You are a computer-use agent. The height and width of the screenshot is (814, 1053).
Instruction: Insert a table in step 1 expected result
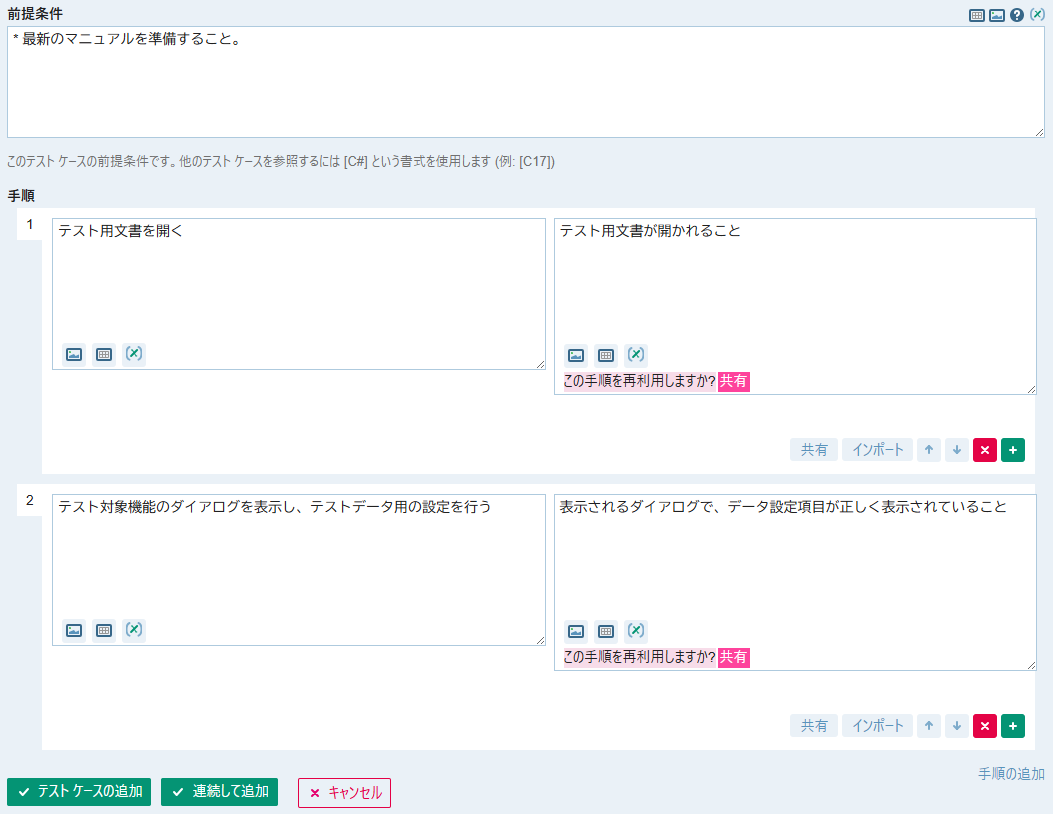pos(605,355)
